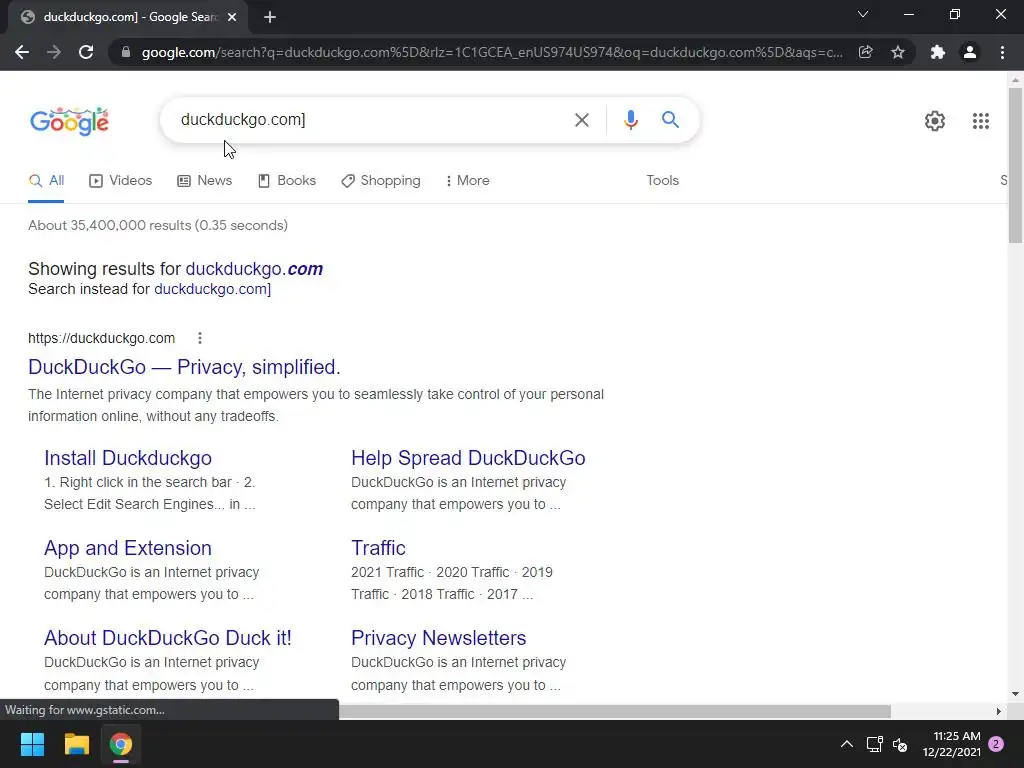Open a new tab with plus button
This screenshot has height=768, width=1024.
click(270, 18)
